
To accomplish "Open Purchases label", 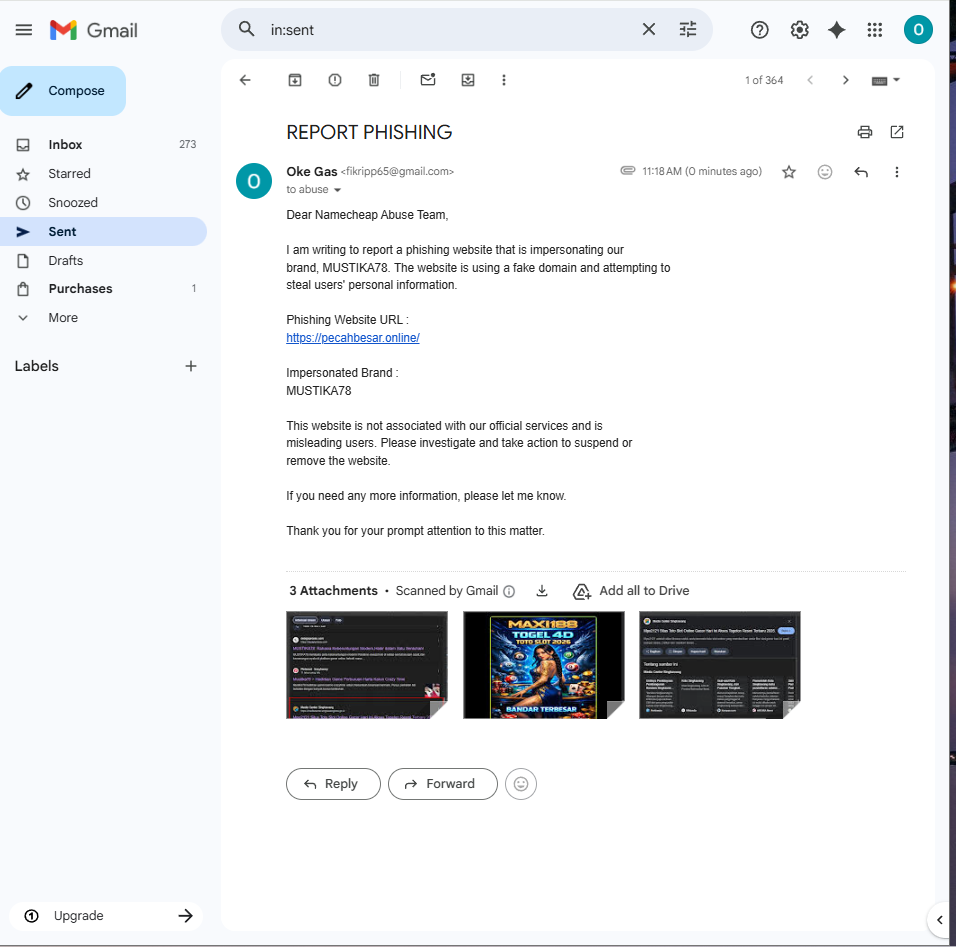I will pos(103,288).
